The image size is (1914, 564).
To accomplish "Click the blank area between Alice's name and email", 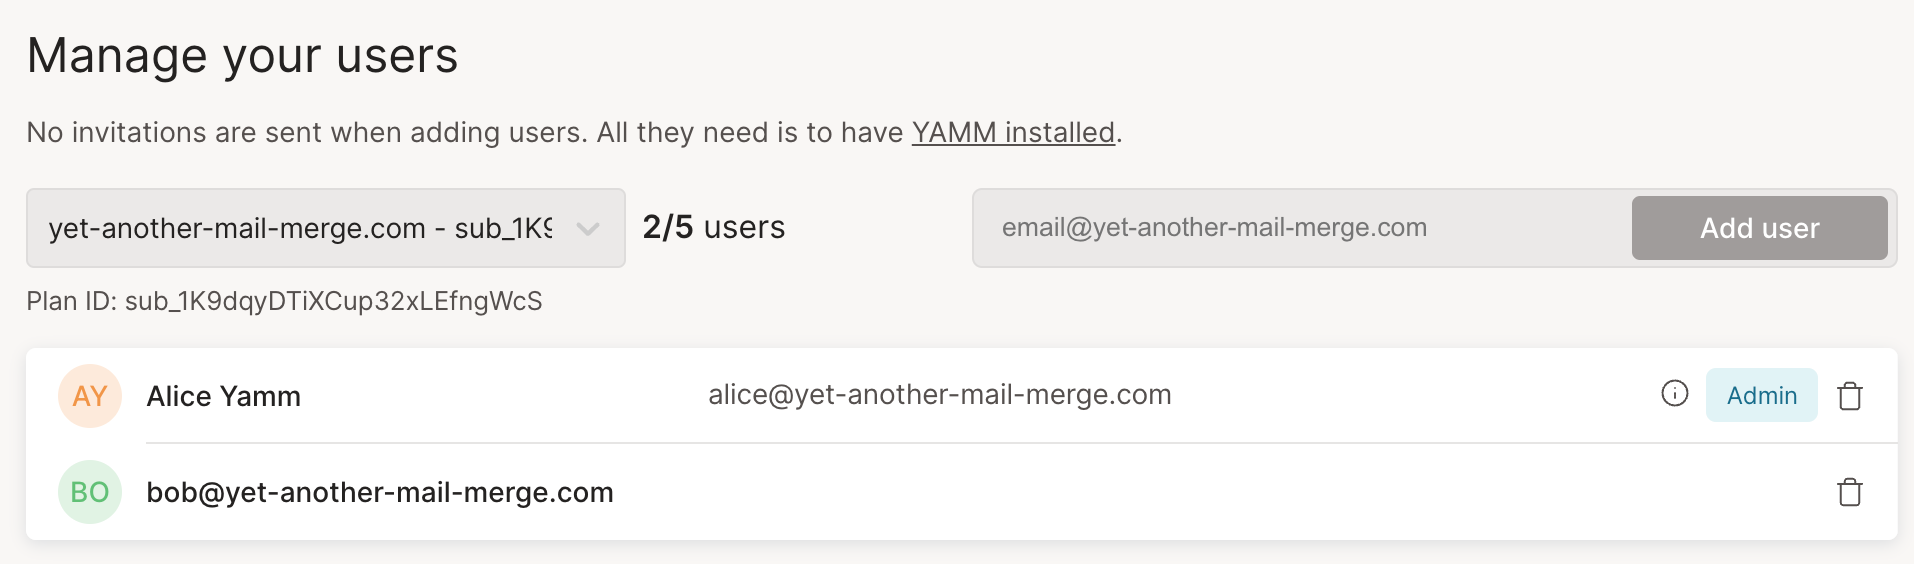I will pos(500,396).
